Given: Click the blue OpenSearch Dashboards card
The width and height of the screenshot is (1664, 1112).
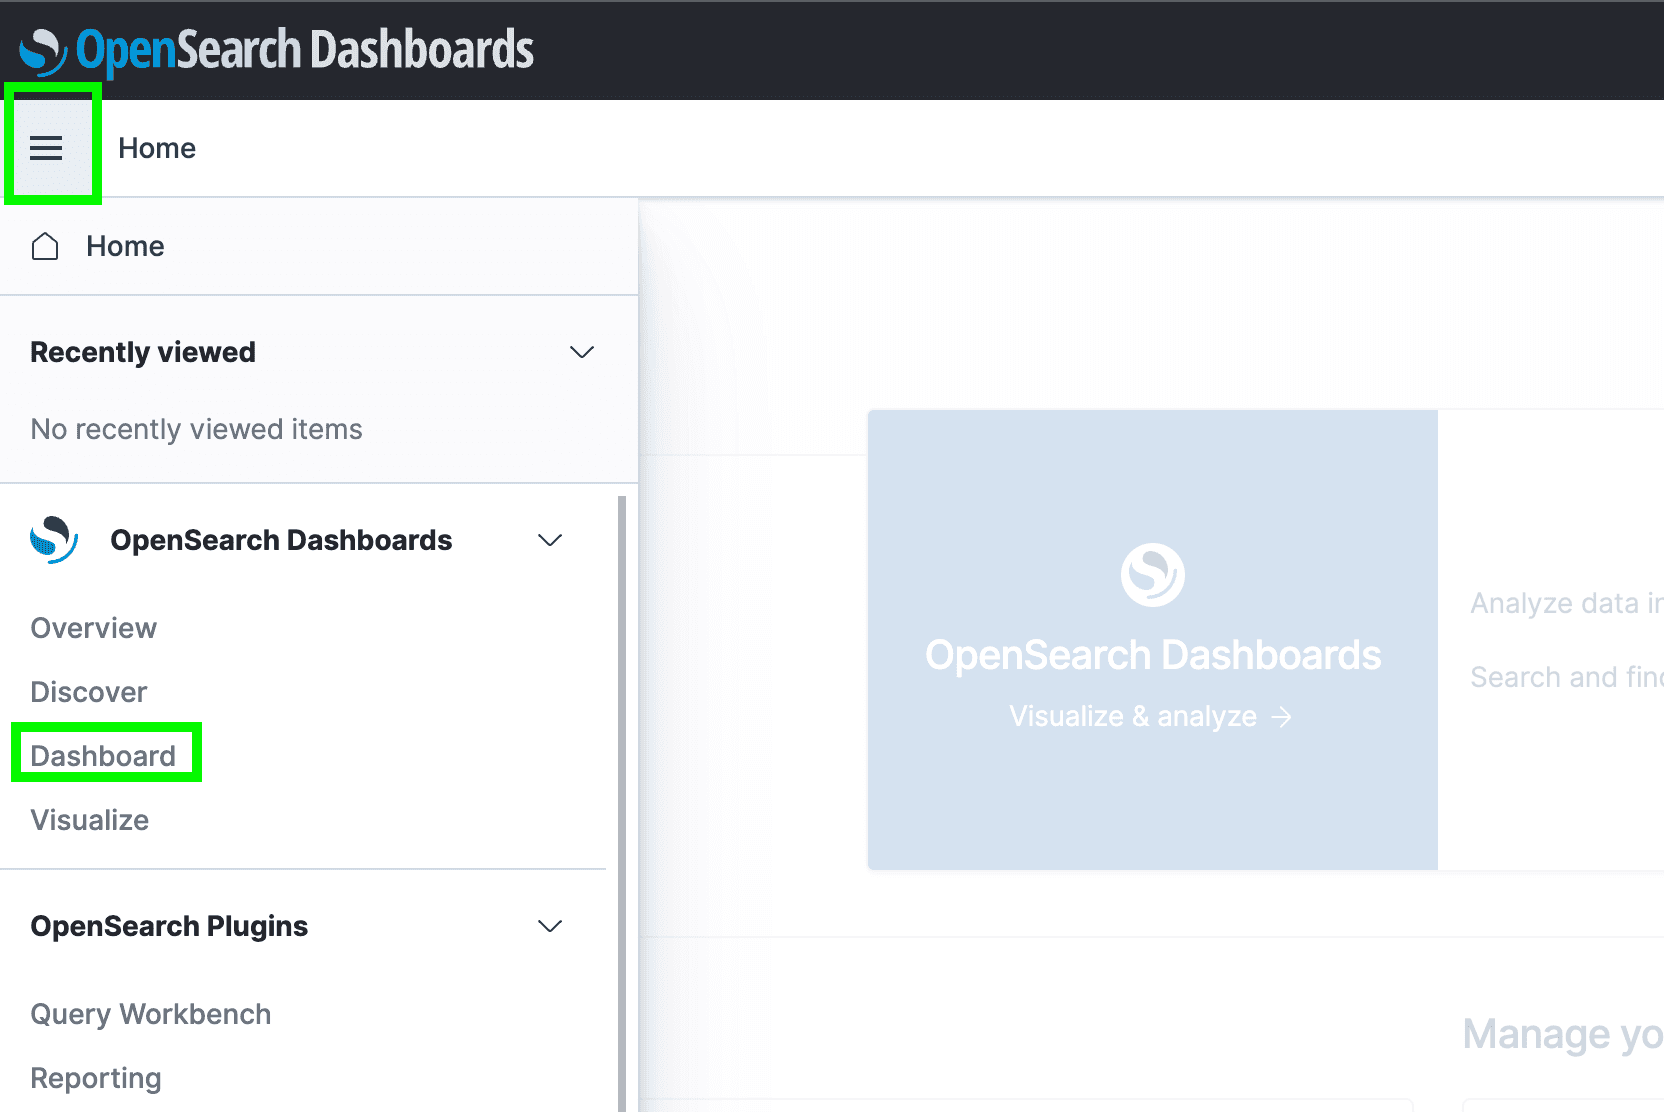Looking at the screenshot, I should pyautogui.click(x=1153, y=640).
